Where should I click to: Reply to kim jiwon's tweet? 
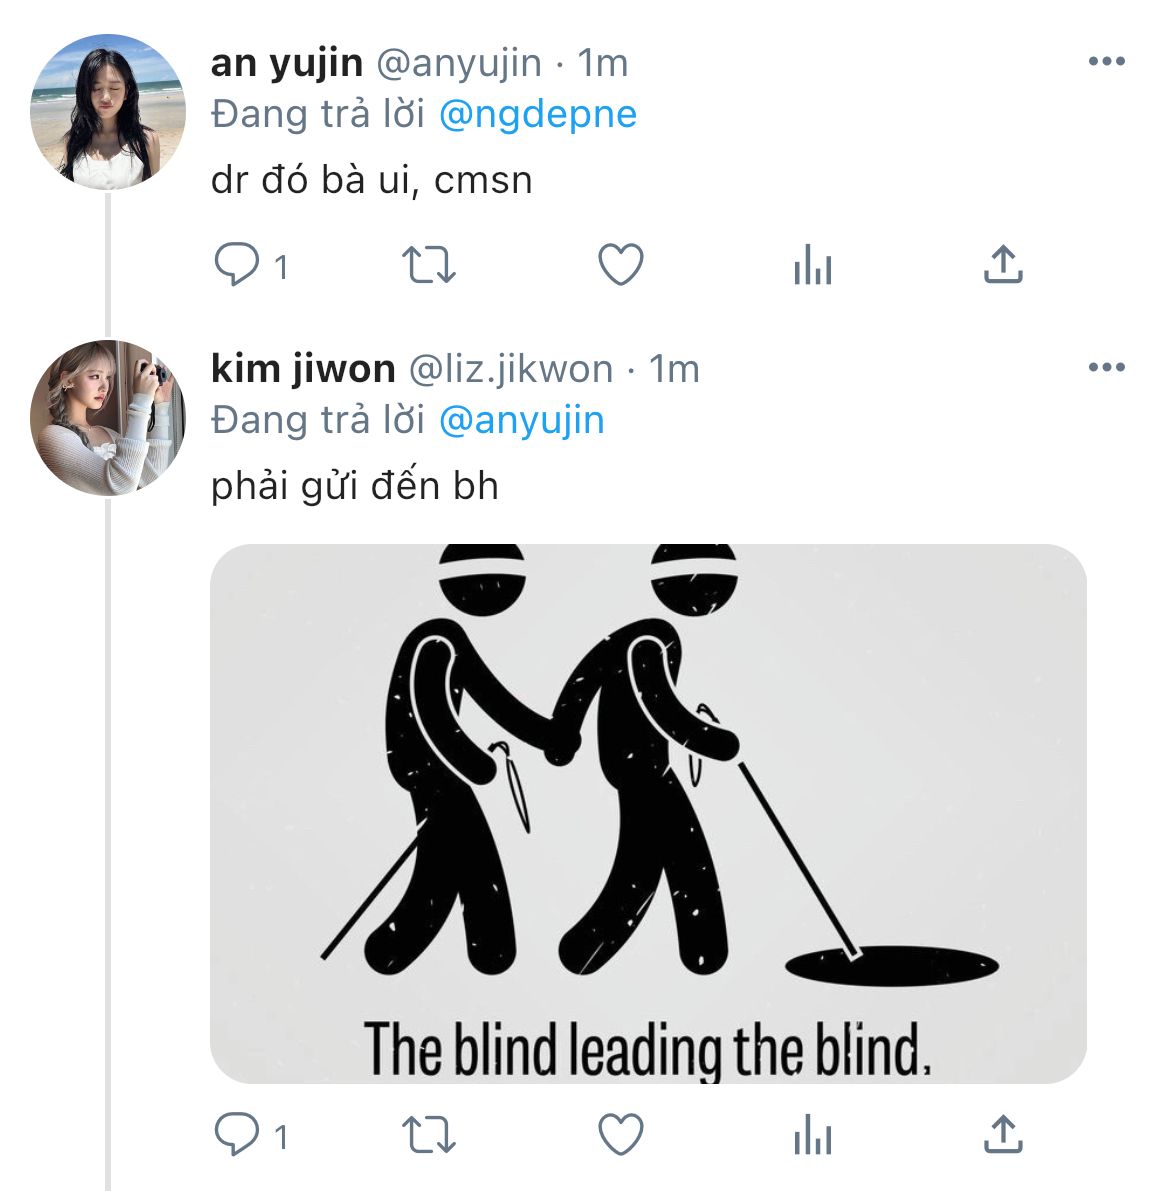(238, 1136)
